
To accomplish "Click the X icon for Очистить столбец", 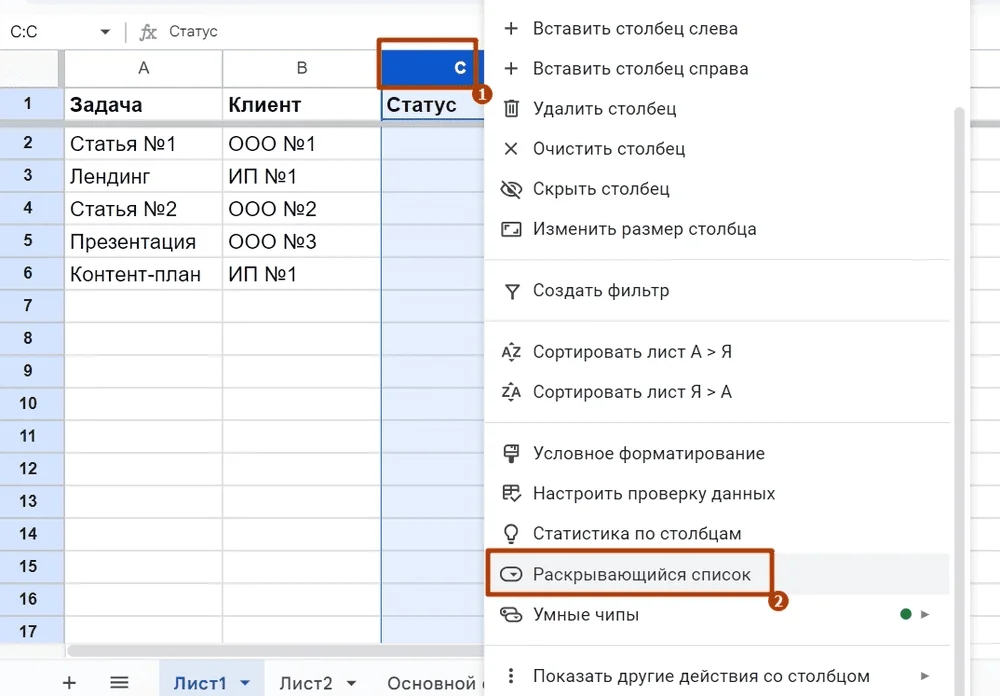I will coord(511,149).
